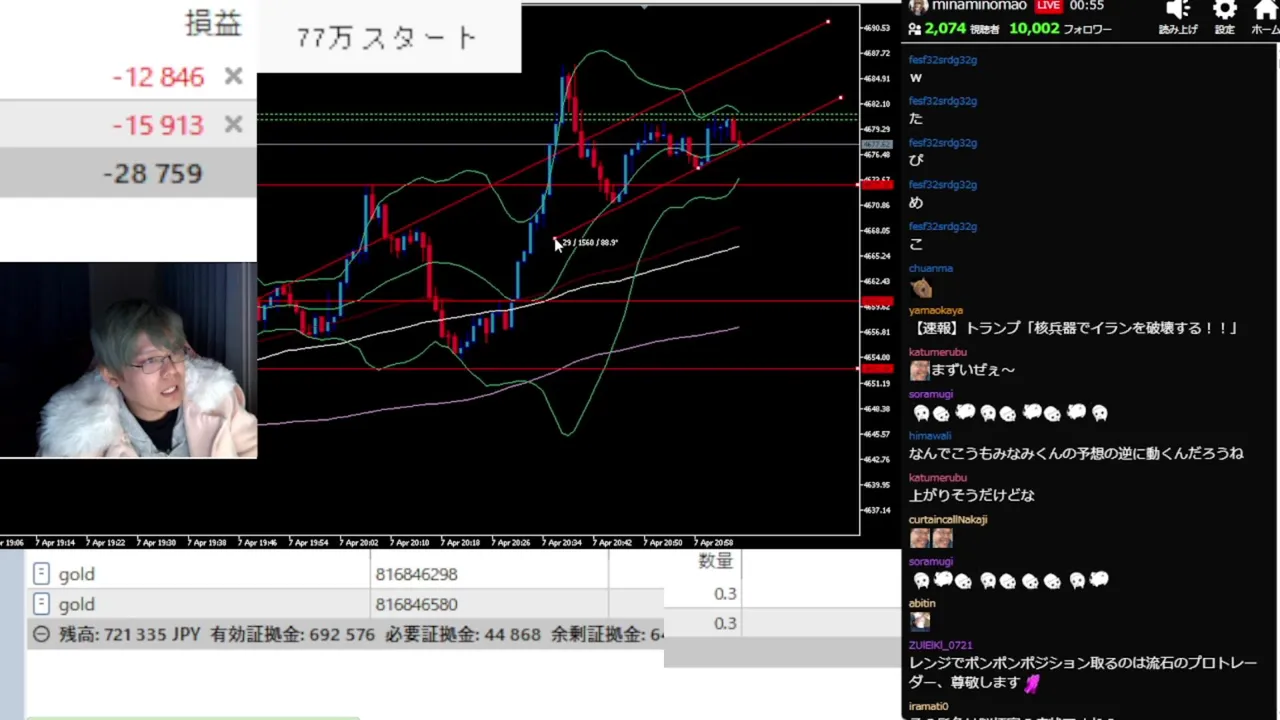Viewport: 1280px width, 720px height.
Task: Click skull emotes above abitin's name
Action: point(1010,580)
